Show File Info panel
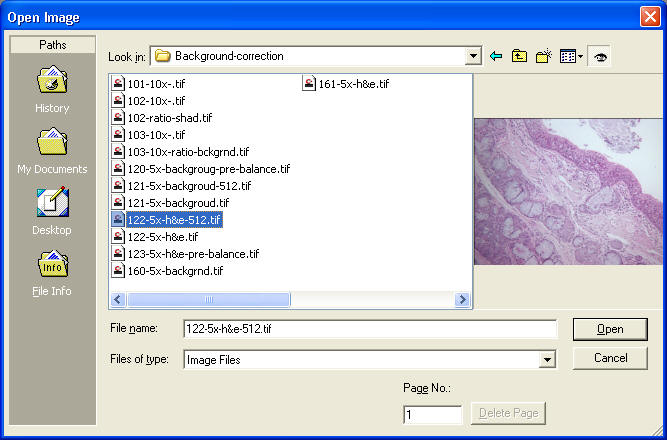This screenshot has height=440, width=667. click(52, 268)
